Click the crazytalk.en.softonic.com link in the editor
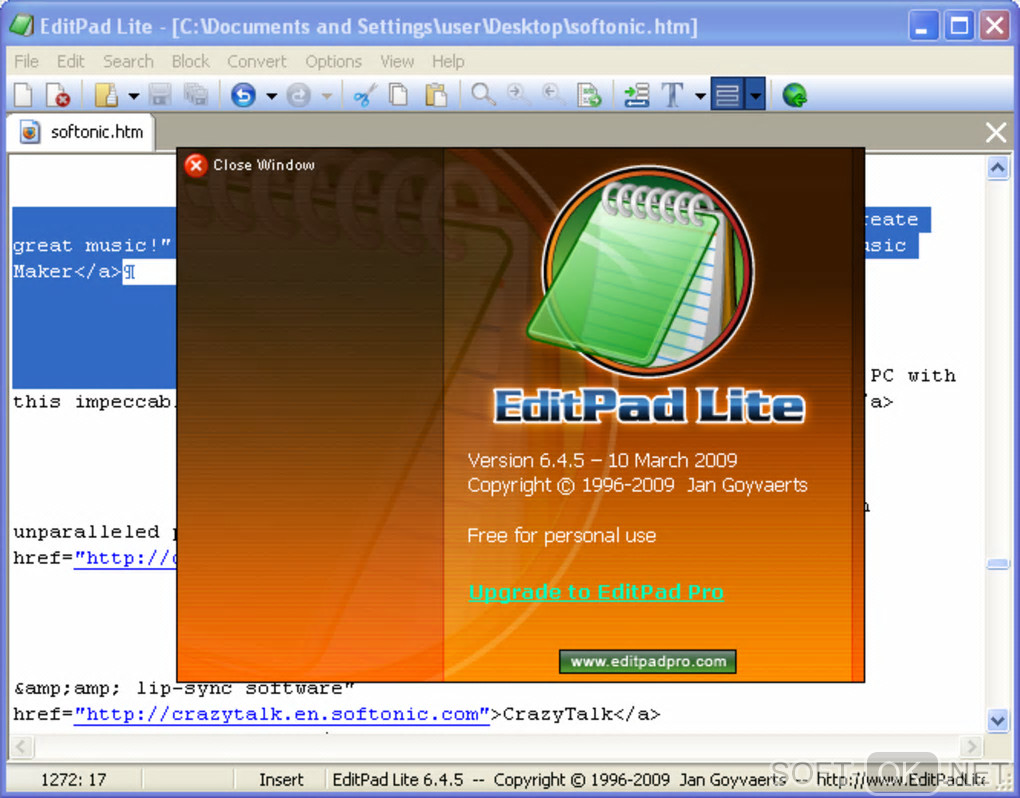The image size is (1020, 798). tap(281, 714)
